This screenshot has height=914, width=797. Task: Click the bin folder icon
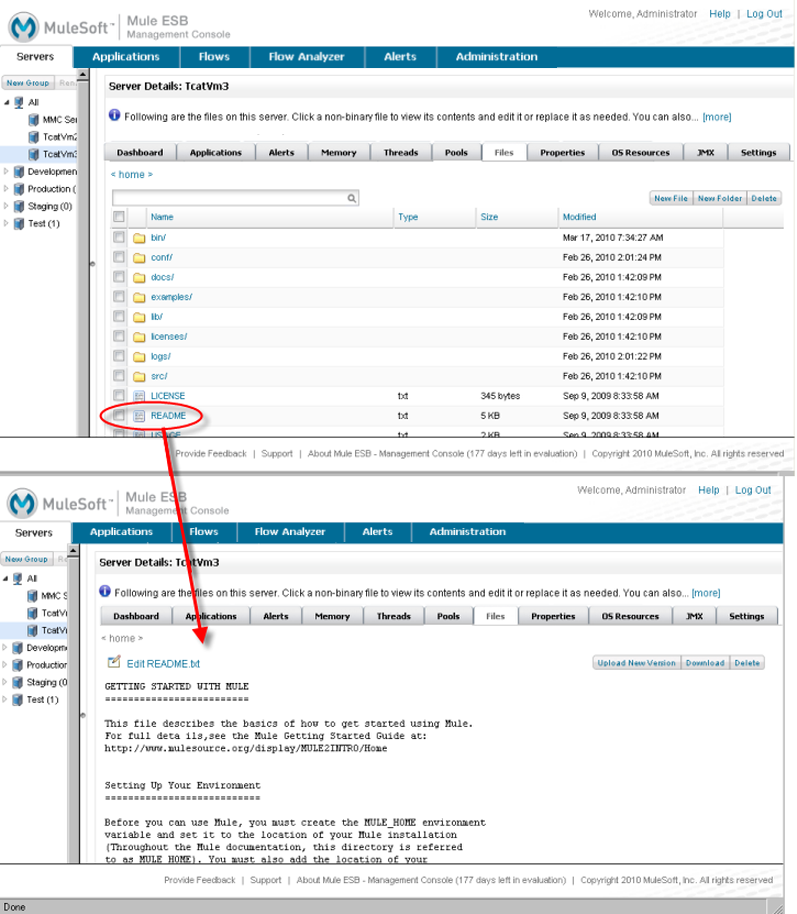tap(139, 238)
